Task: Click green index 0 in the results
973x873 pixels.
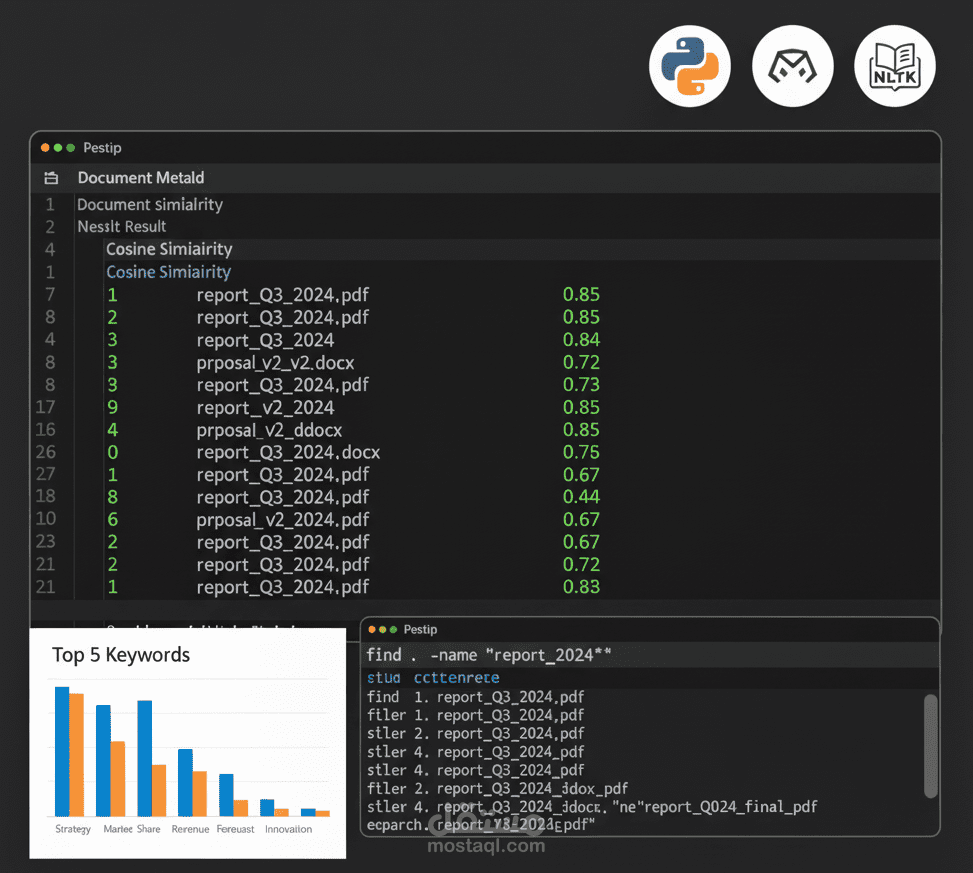Action: coord(112,452)
